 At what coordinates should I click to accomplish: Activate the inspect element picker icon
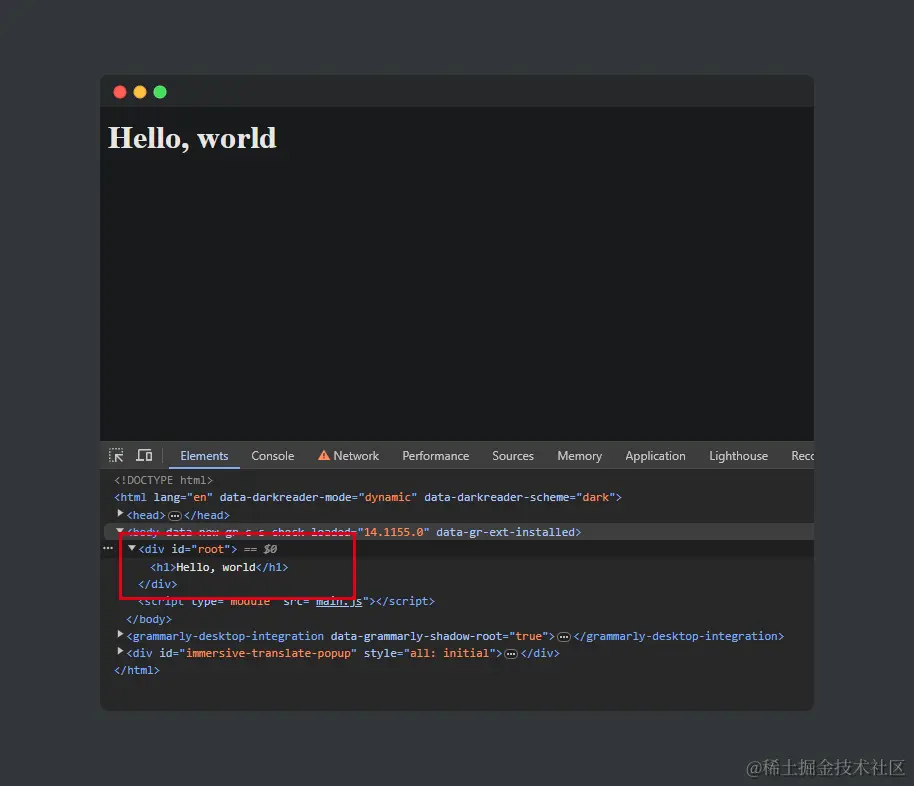tap(116, 455)
